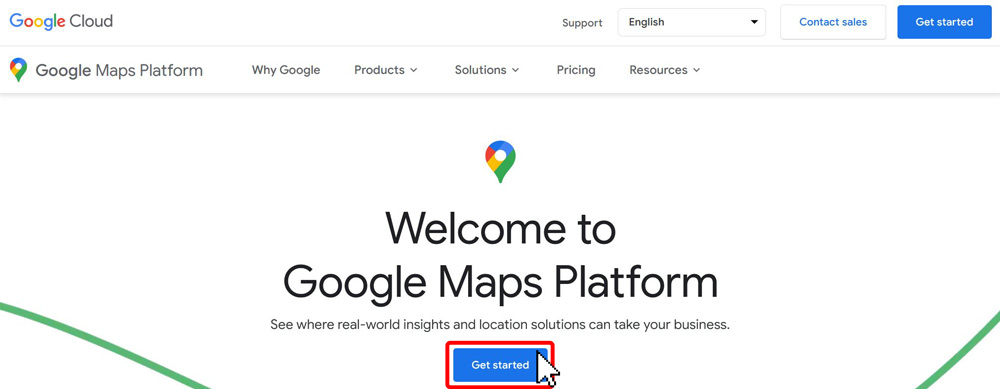Open the English language dropdown
The width and height of the screenshot is (1000, 389).
click(691, 22)
